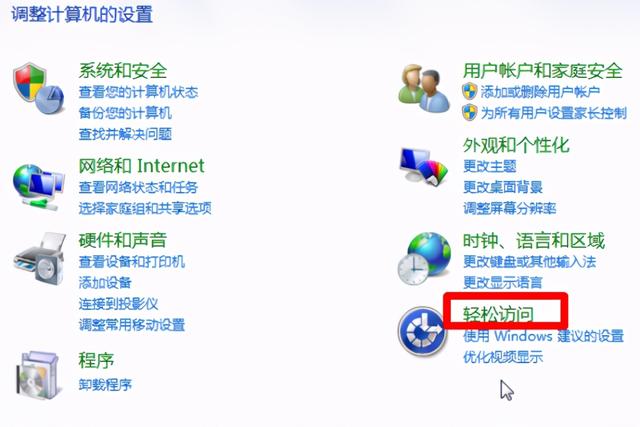
Task: Click the Ease of Access blue icon
Action: pyautogui.click(x=422, y=331)
